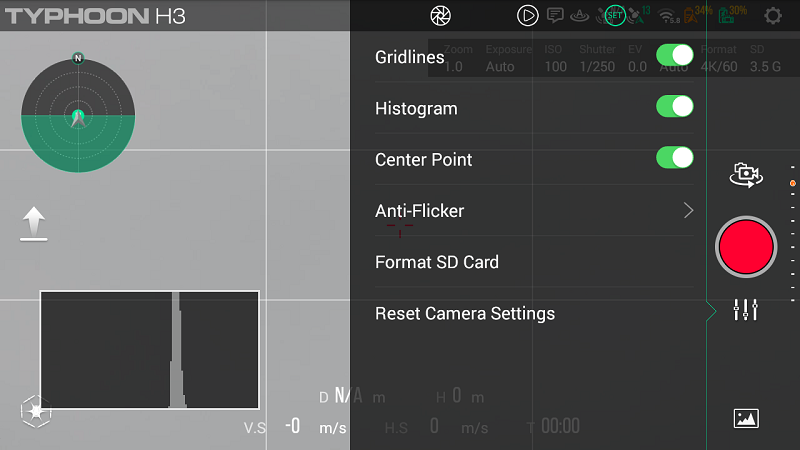Viewport: 800px width, 450px height.
Task: Open the camera adjustment sliders icon
Action: (746, 310)
